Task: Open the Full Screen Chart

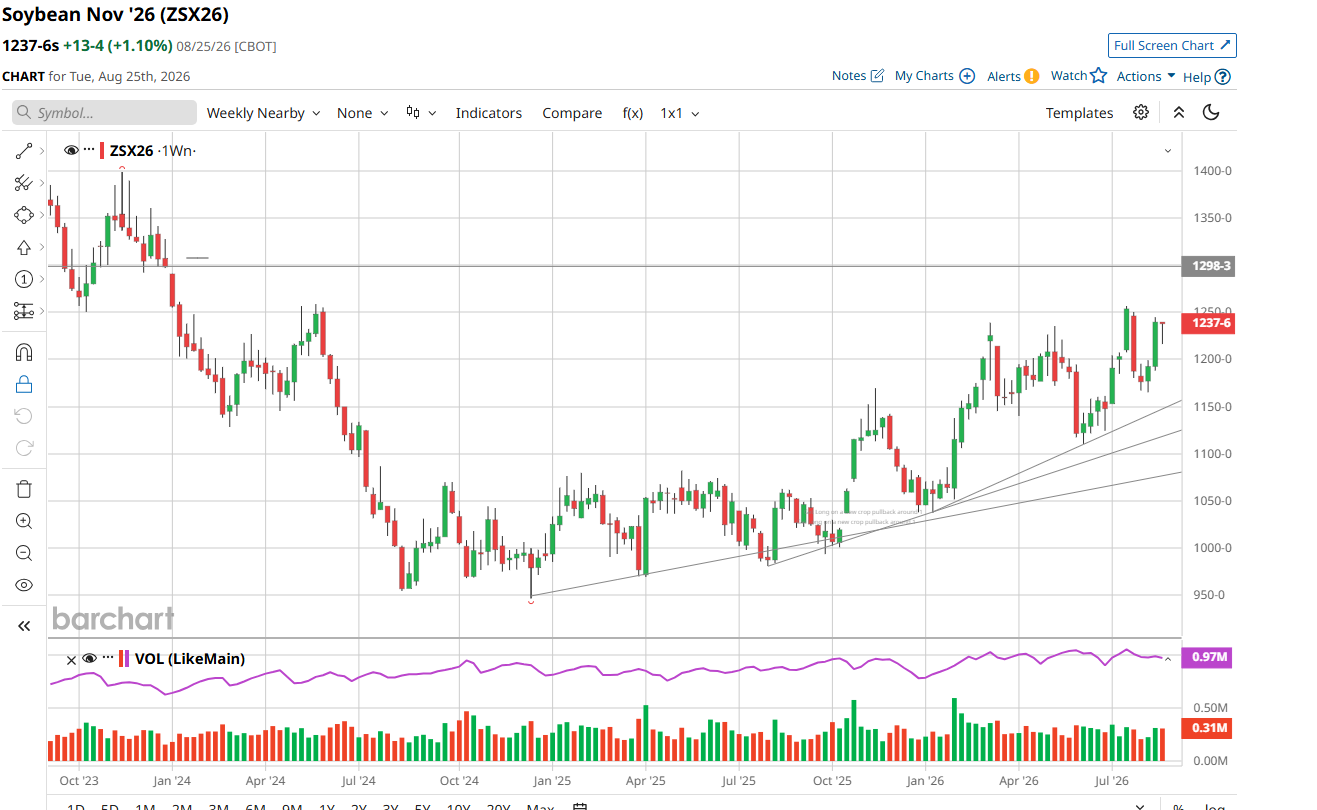Action: [x=1172, y=45]
